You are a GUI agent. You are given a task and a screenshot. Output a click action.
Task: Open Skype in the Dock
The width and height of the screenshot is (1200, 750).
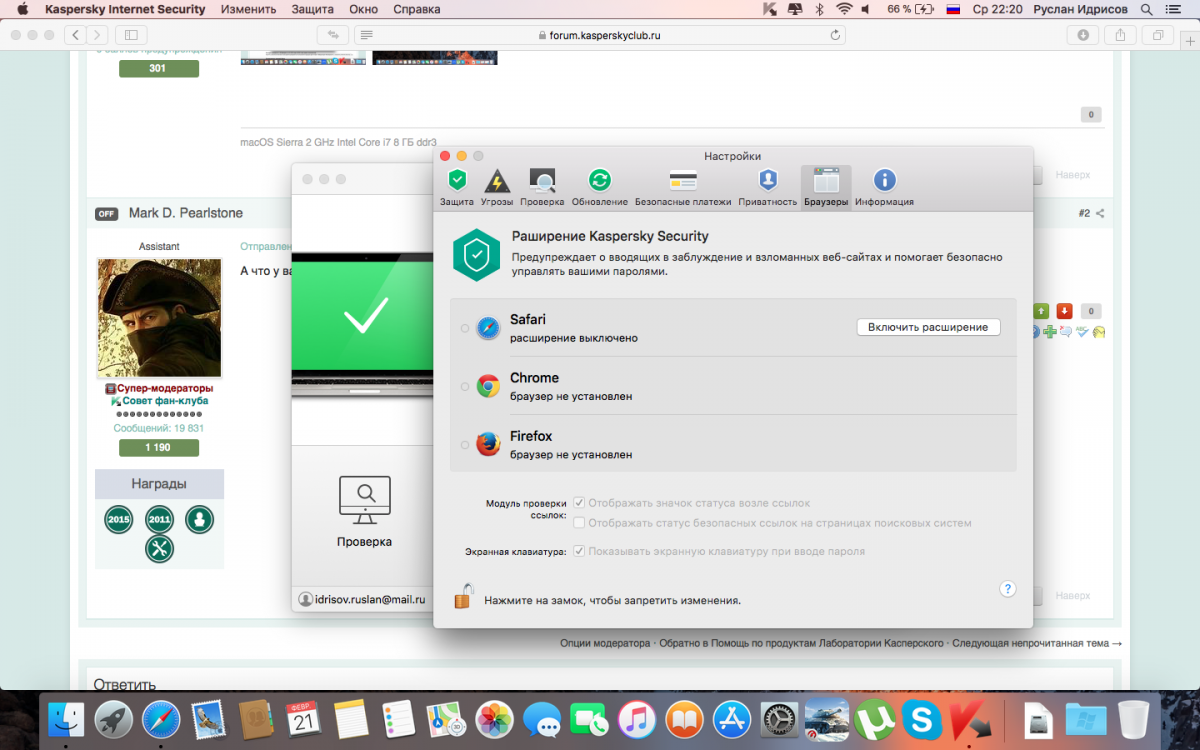922,719
